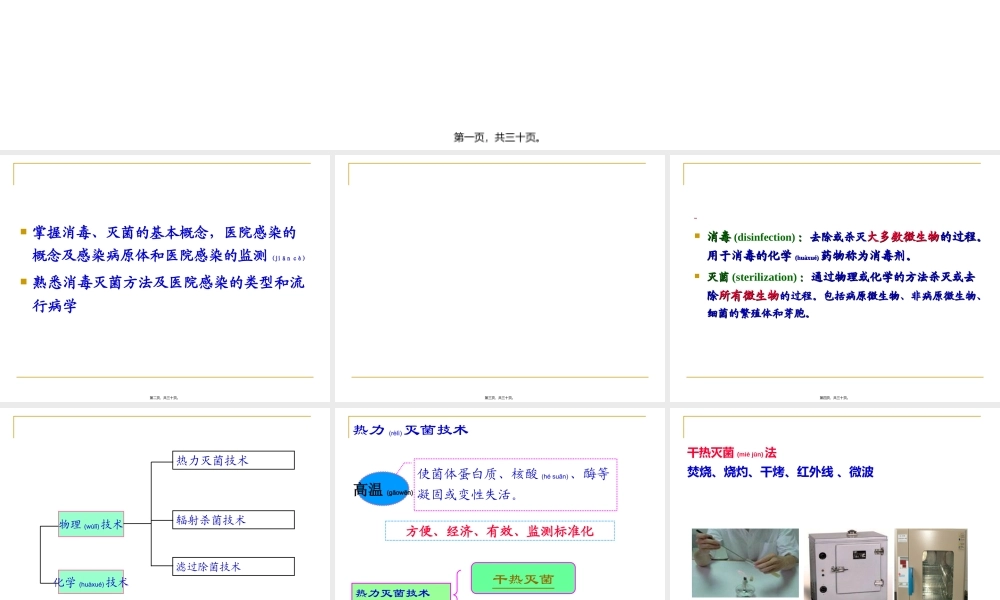The height and width of the screenshot is (600, 1000).
Task: Select the 滤过除菌技术 flowchart box
Action: (x=231, y=566)
